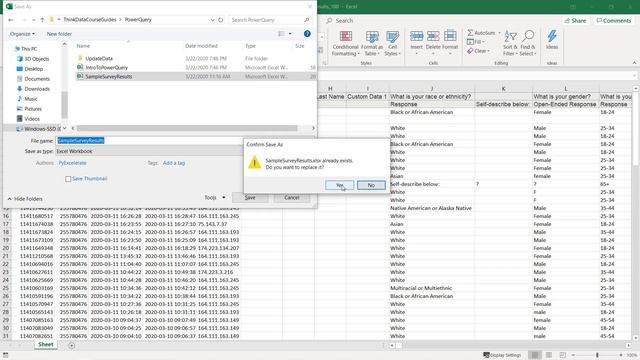Screen dimensions: 640x360
Task: Open 3D Objects in navigation pane
Action: click(36, 59)
